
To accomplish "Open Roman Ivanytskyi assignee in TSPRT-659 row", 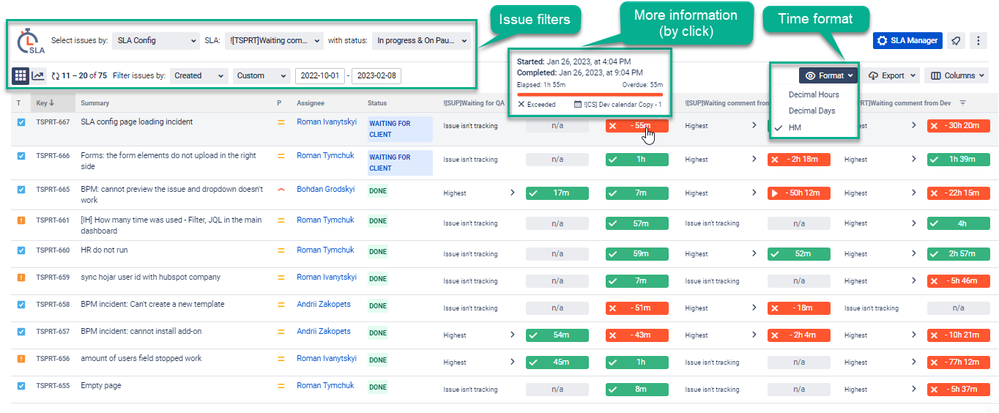I will pos(327,277).
